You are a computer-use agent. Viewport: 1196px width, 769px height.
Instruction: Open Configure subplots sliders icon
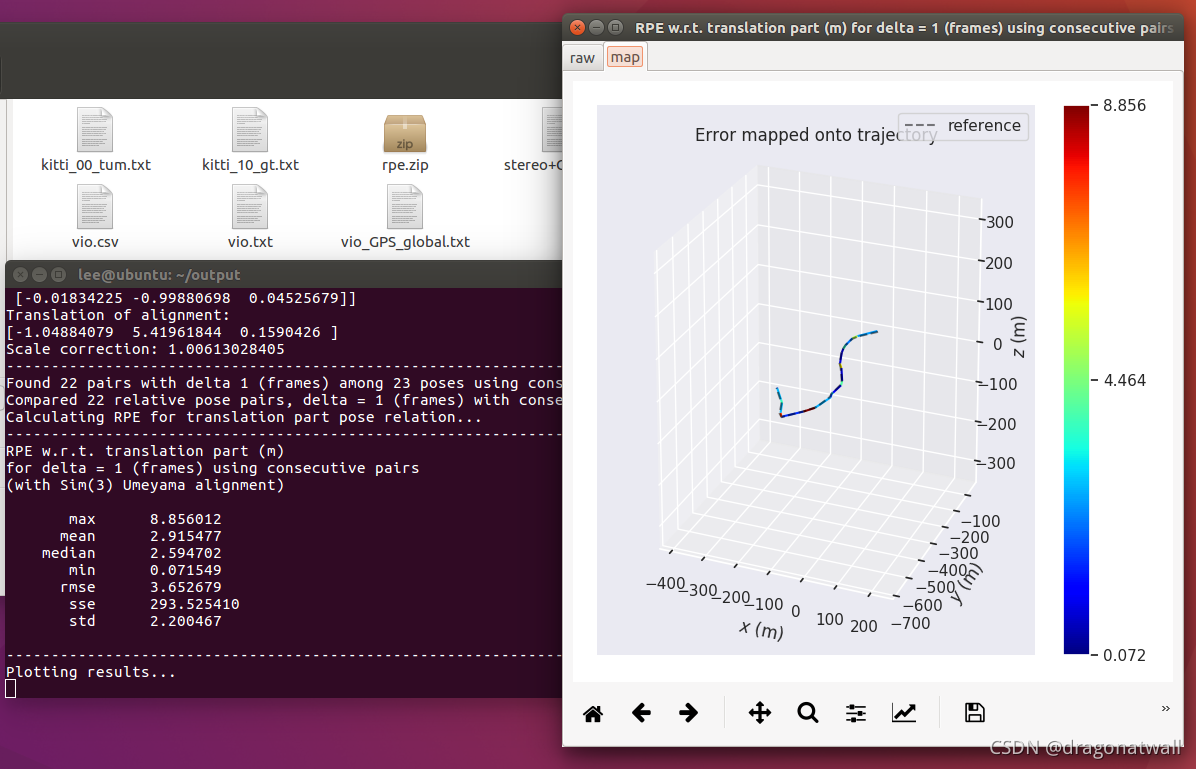pos(856,713)
